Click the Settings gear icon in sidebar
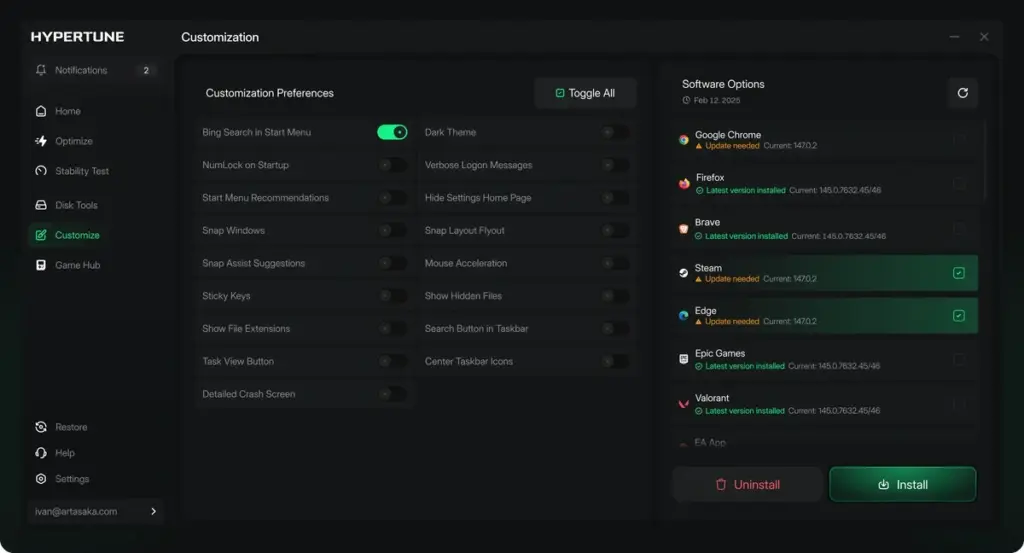The height and width of the screenshot is (553, 1024). (41, 479)
